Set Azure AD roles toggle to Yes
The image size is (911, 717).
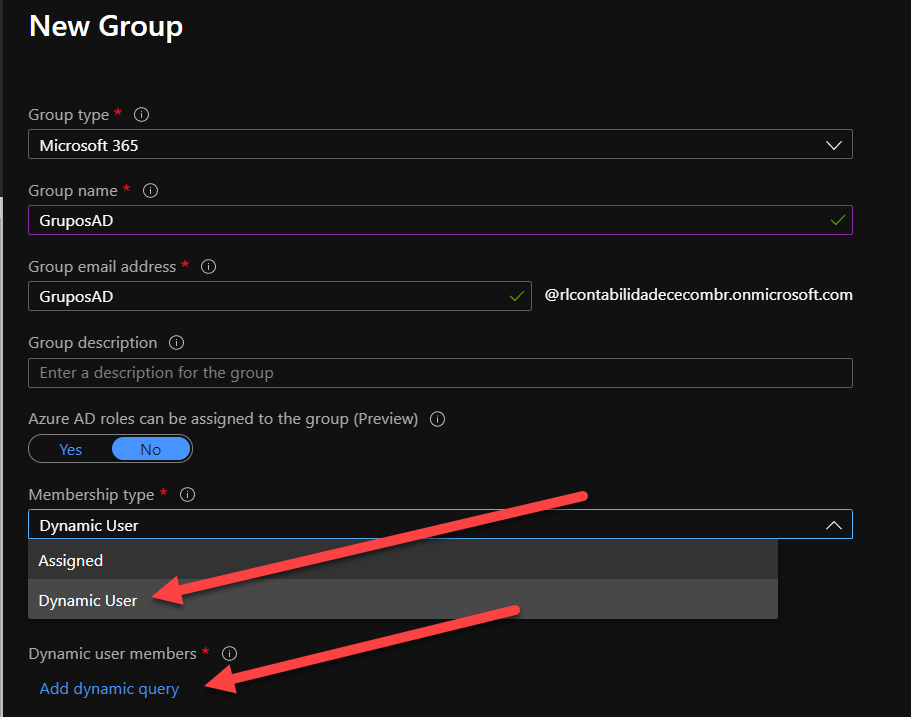(70, 449)
